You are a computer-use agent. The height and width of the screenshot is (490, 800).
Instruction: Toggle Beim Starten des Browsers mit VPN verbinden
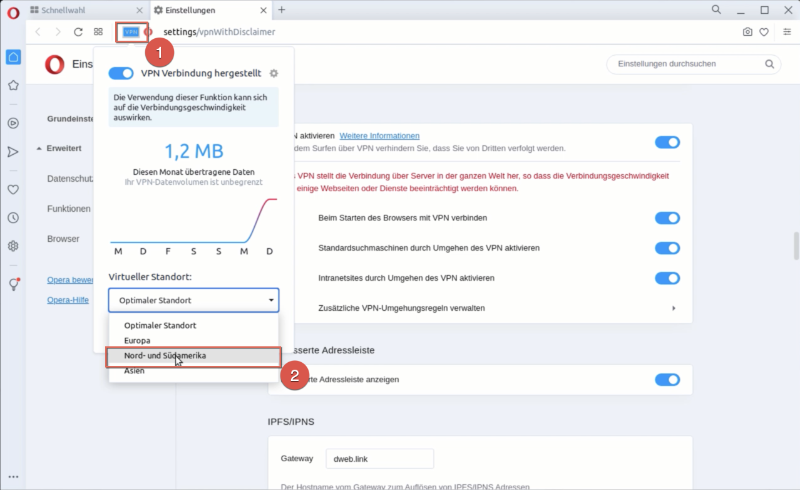667,218
